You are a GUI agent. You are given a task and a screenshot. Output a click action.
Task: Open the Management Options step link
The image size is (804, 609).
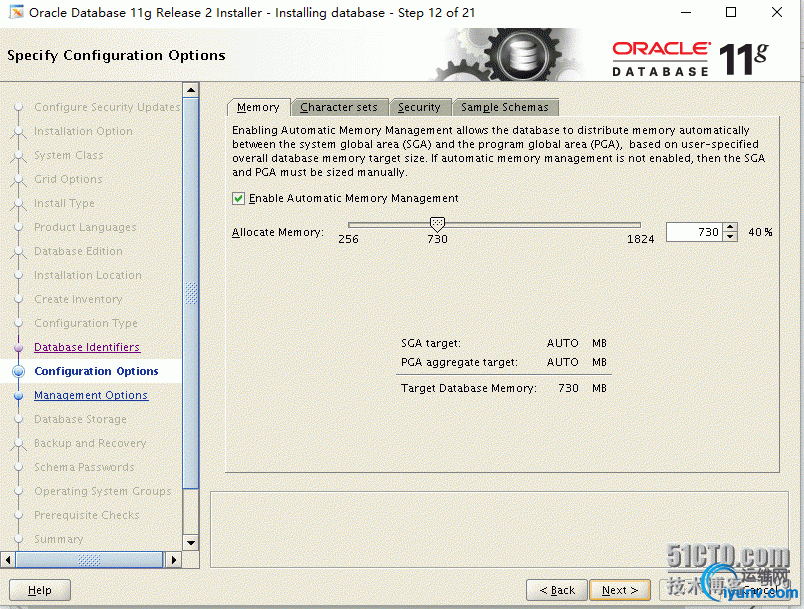(x=91, y=395)
